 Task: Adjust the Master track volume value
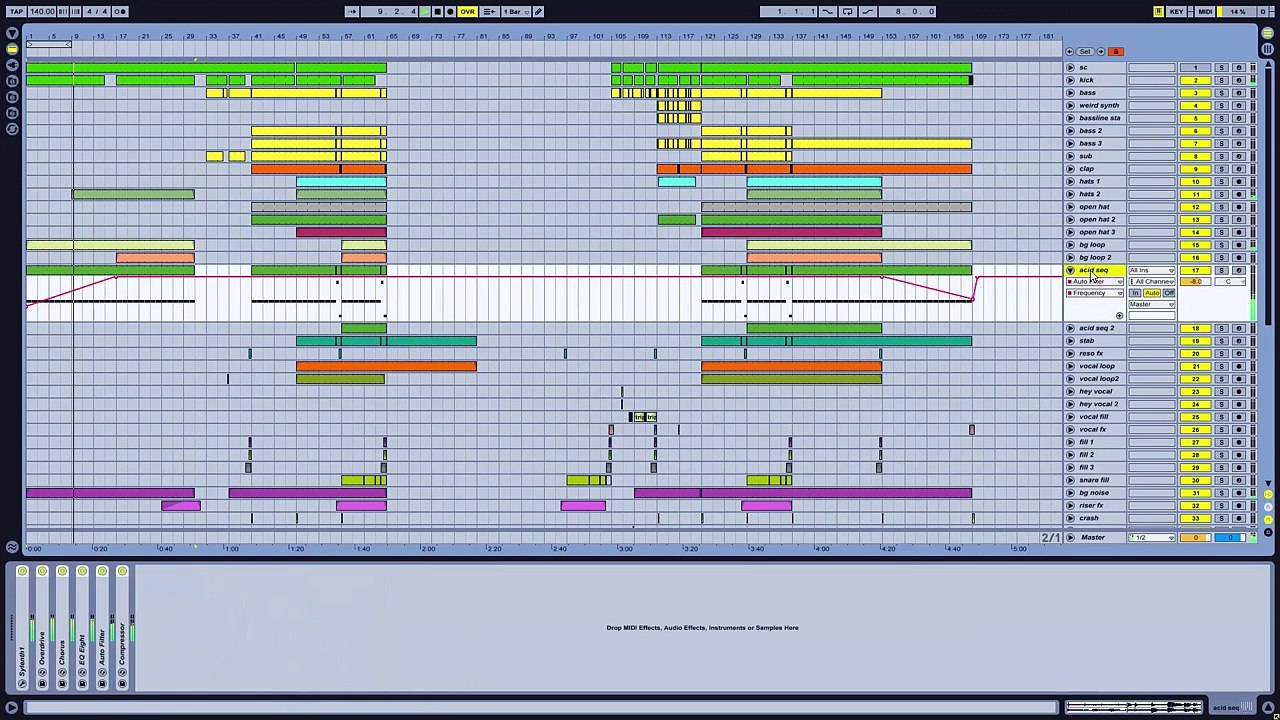1196,538
